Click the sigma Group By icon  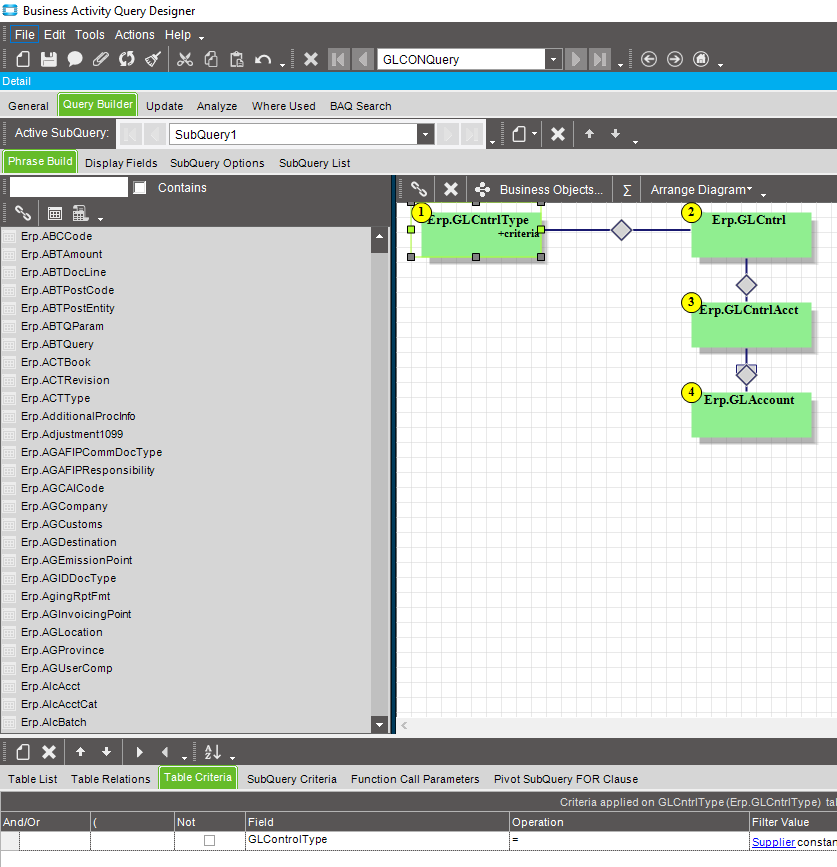click(x=627, y=189)
